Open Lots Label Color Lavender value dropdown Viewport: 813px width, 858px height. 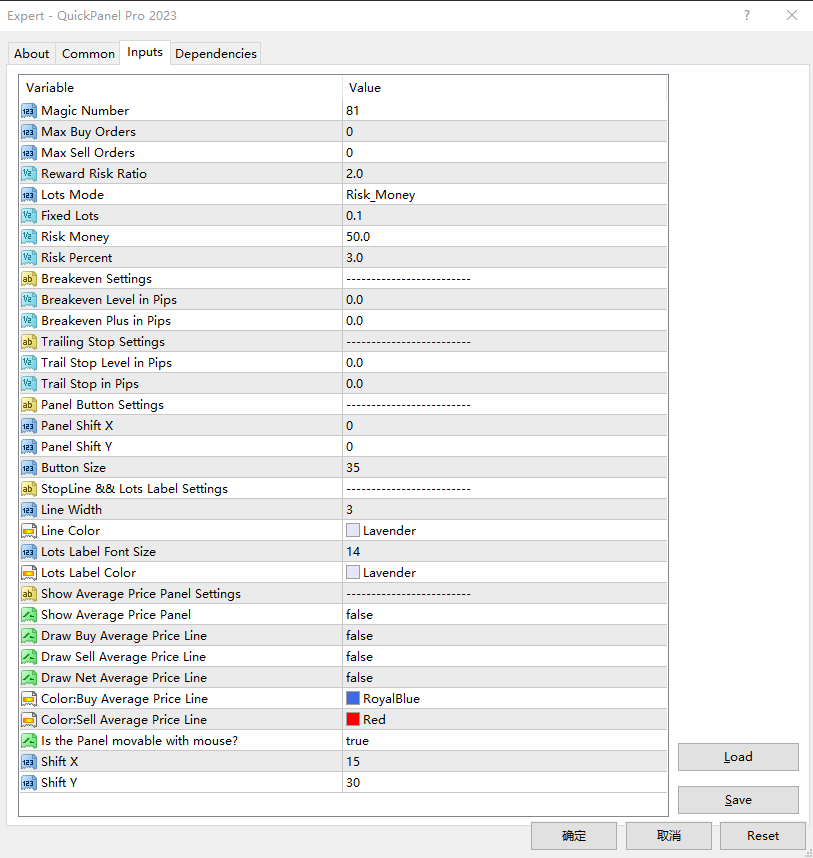[x=504, y=573]
